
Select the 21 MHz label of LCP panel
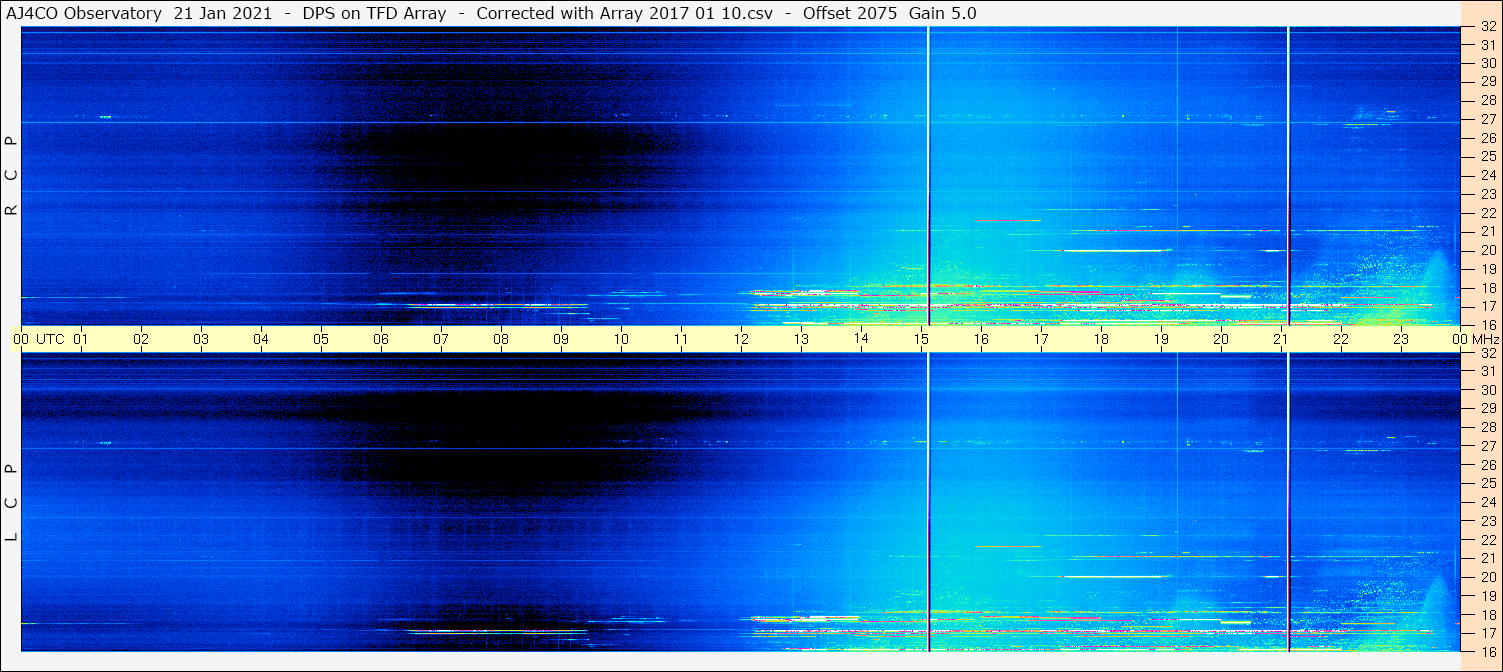tap(1488, 558)
